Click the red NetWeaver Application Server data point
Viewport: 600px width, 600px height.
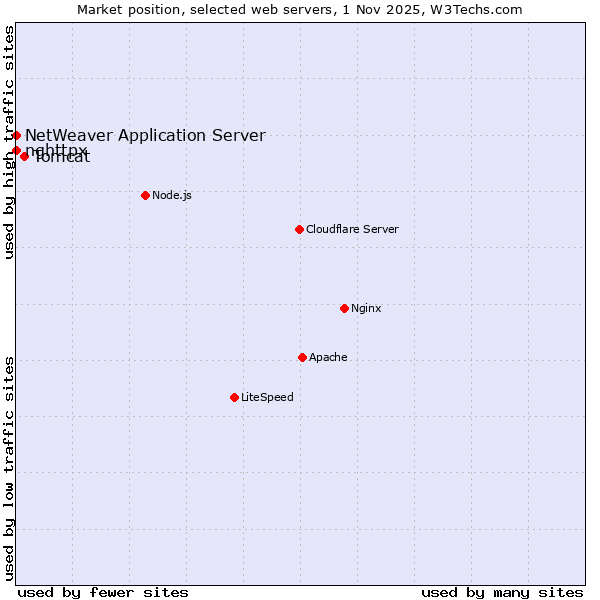[17, 135]
